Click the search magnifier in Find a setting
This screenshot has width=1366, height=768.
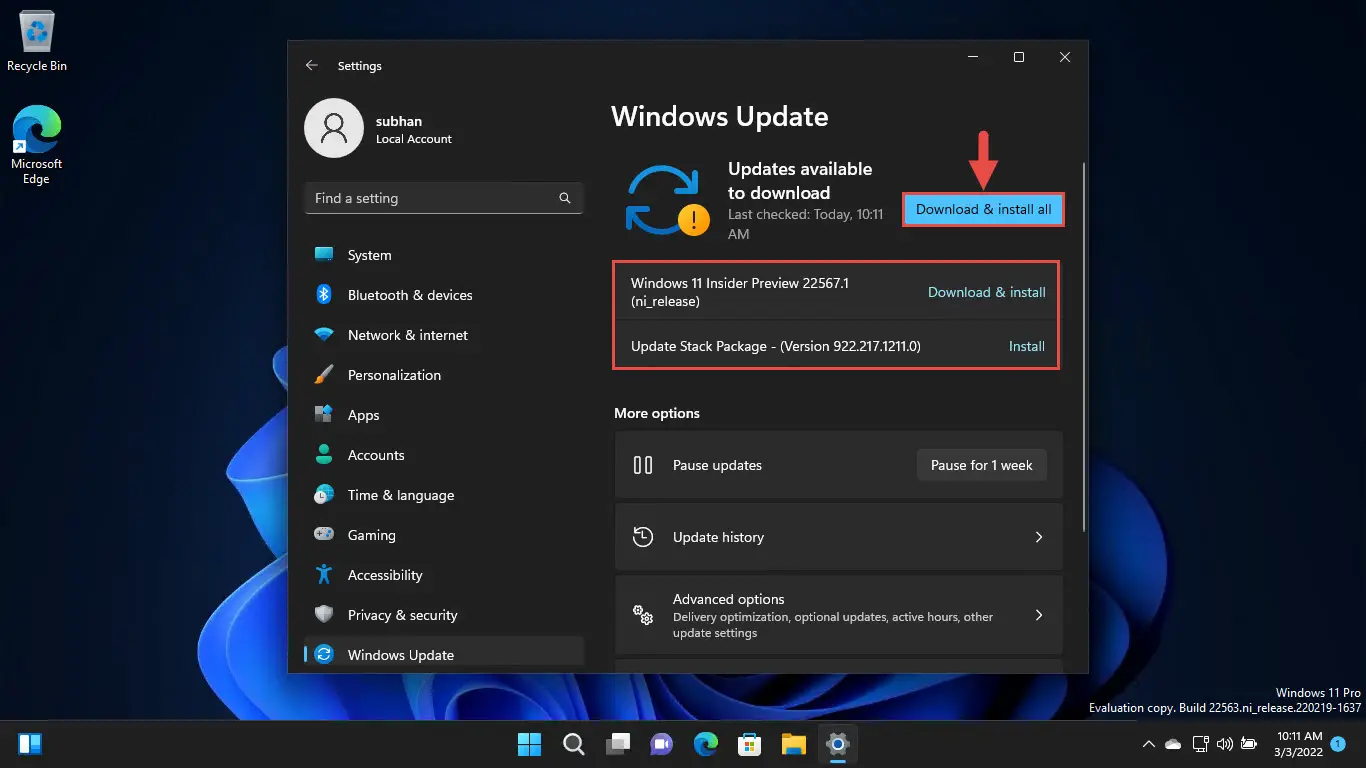click(x=565, y=198)
